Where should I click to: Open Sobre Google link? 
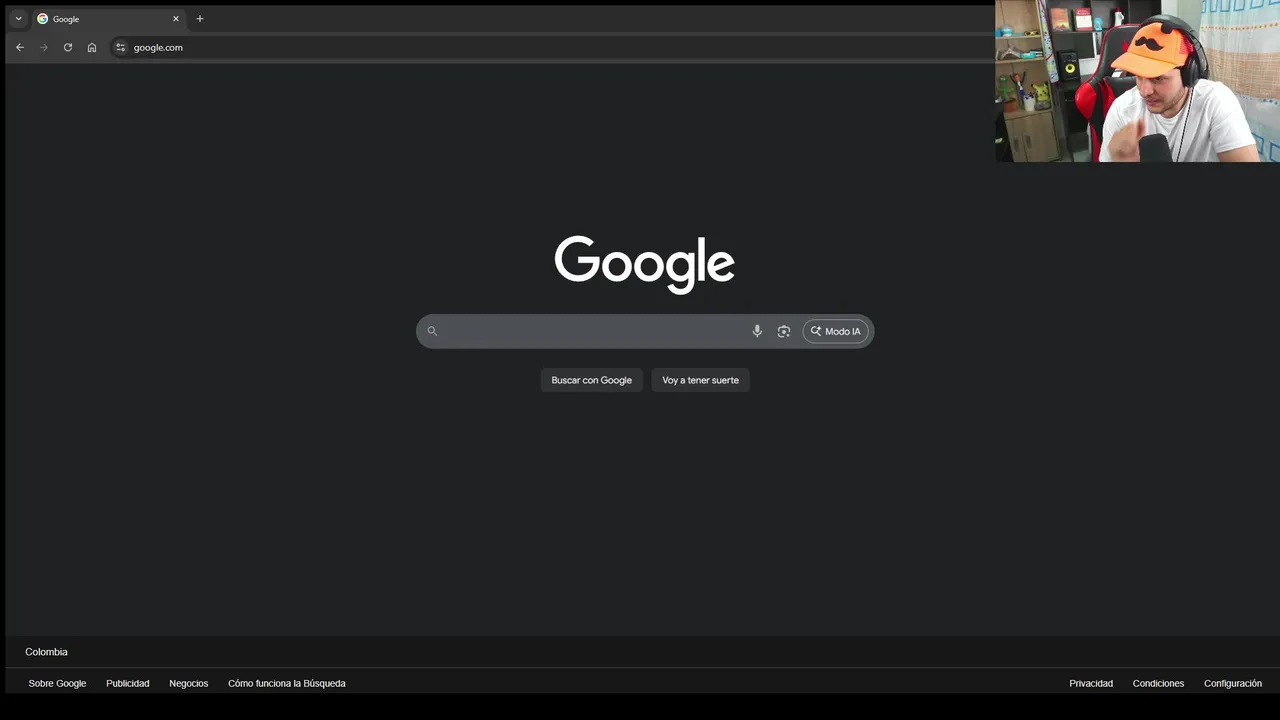[x=57, y=683]
